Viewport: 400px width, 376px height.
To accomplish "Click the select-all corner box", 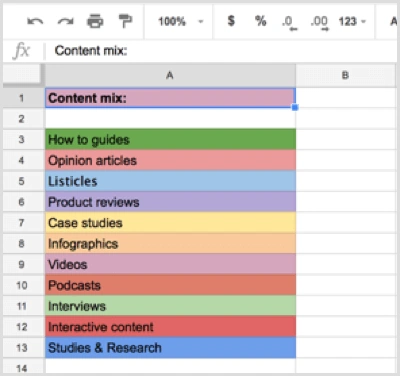I will 22,75.
